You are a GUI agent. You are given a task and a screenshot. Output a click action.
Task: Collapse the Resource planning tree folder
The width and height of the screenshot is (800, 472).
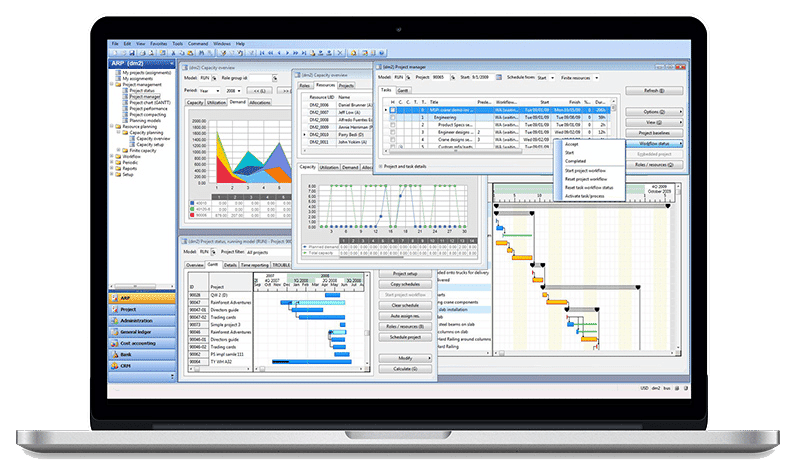coord(112,126)
